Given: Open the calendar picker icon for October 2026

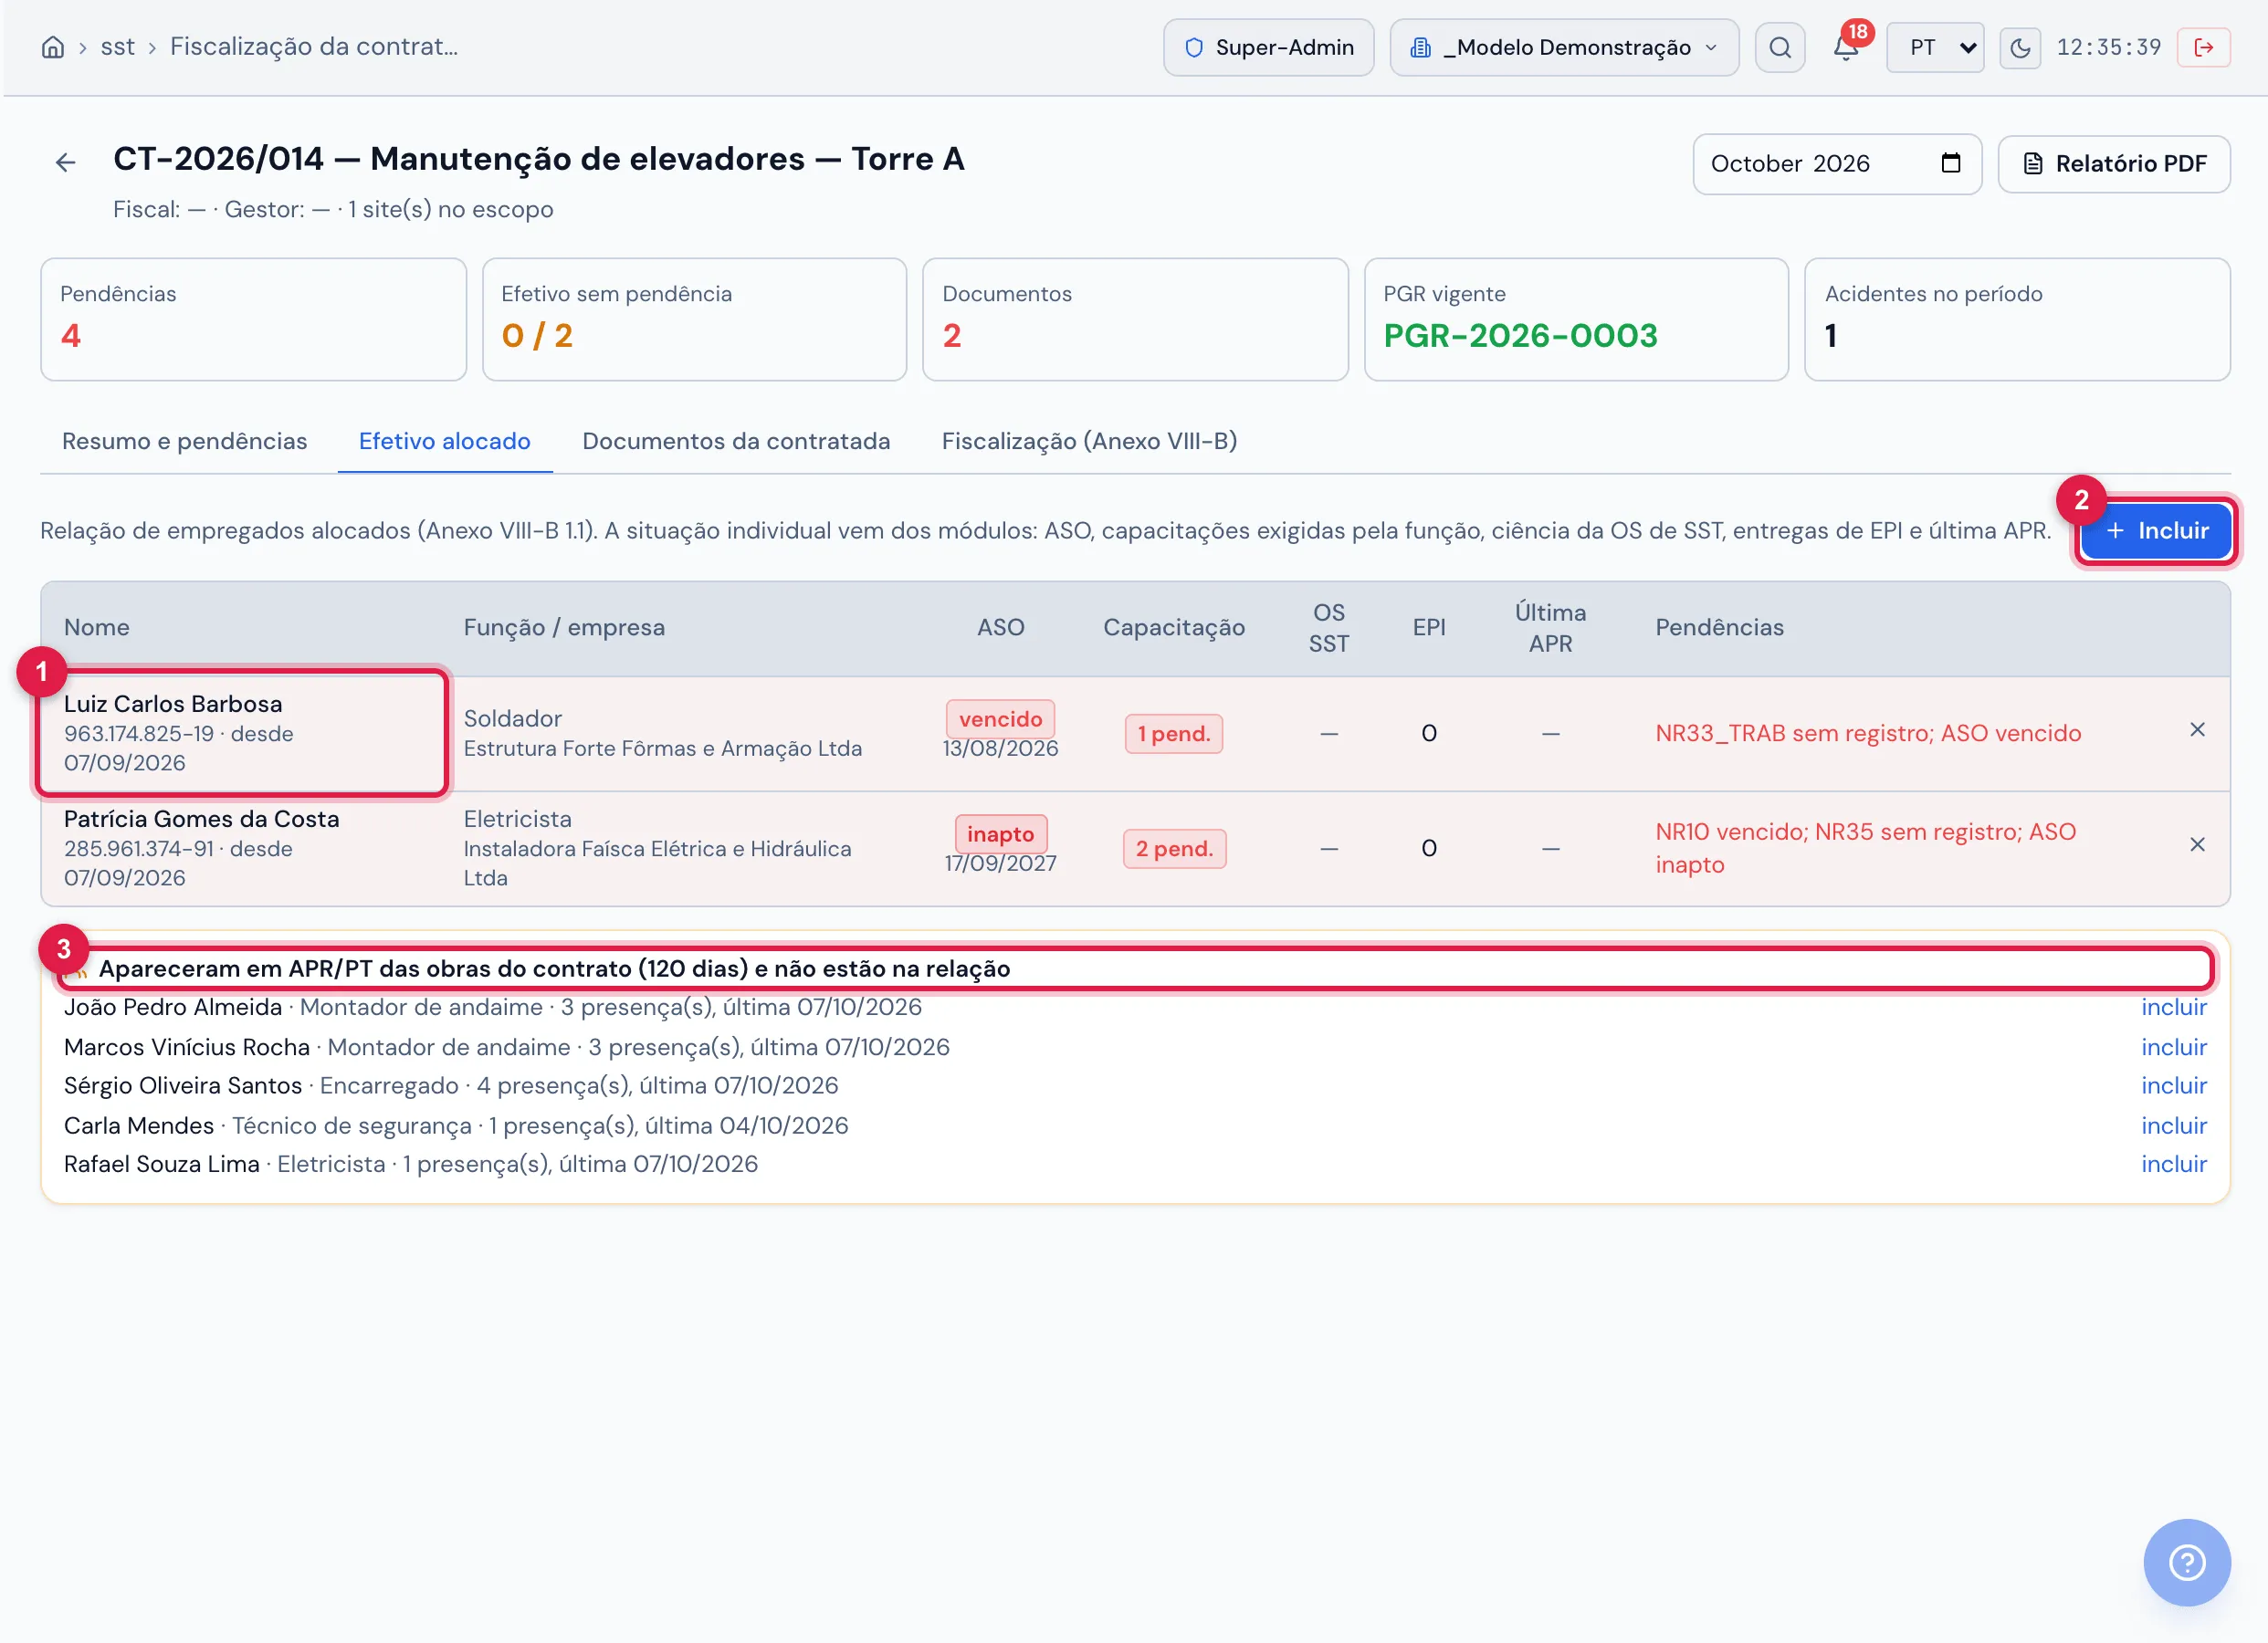Looking at the screenshot, I should tap(1950, 163).
